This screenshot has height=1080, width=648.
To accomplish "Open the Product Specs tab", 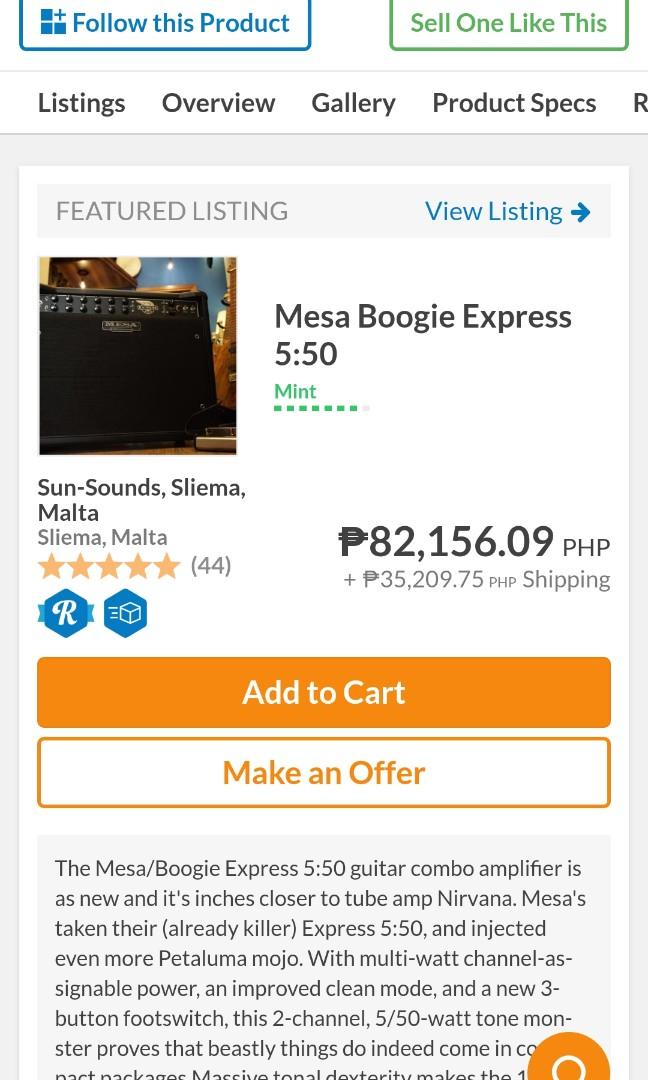I will pyautogui.click(x=514, y=102).
